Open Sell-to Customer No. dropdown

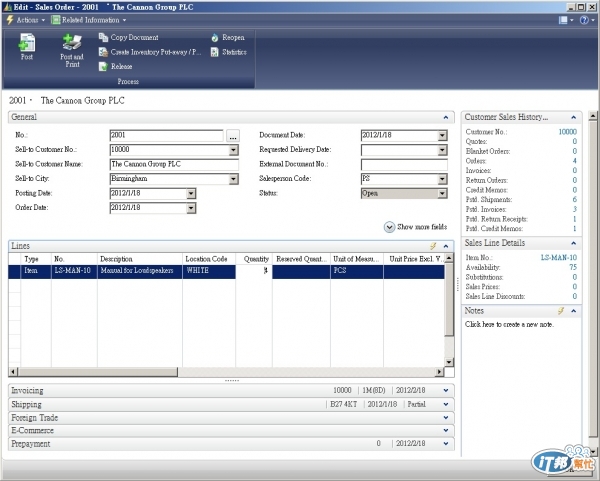tap(233, 150)
